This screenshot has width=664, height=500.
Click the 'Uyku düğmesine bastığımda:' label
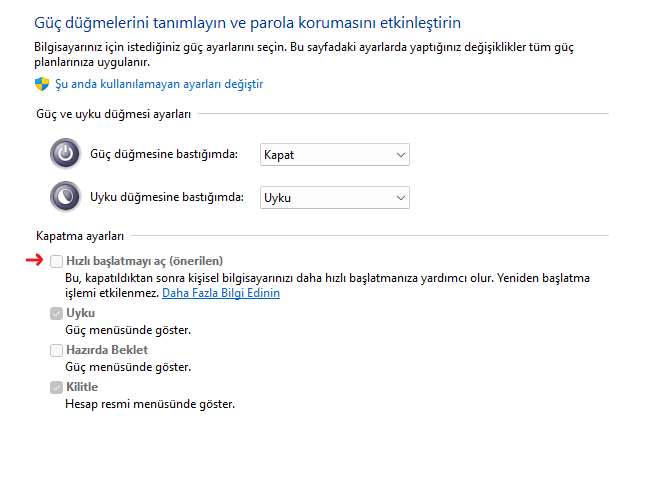click(x=167, y=197)
